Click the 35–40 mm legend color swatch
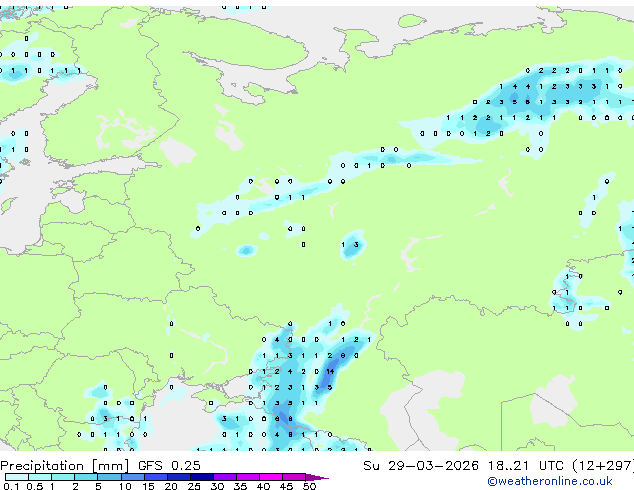 (x=248, y=477)
